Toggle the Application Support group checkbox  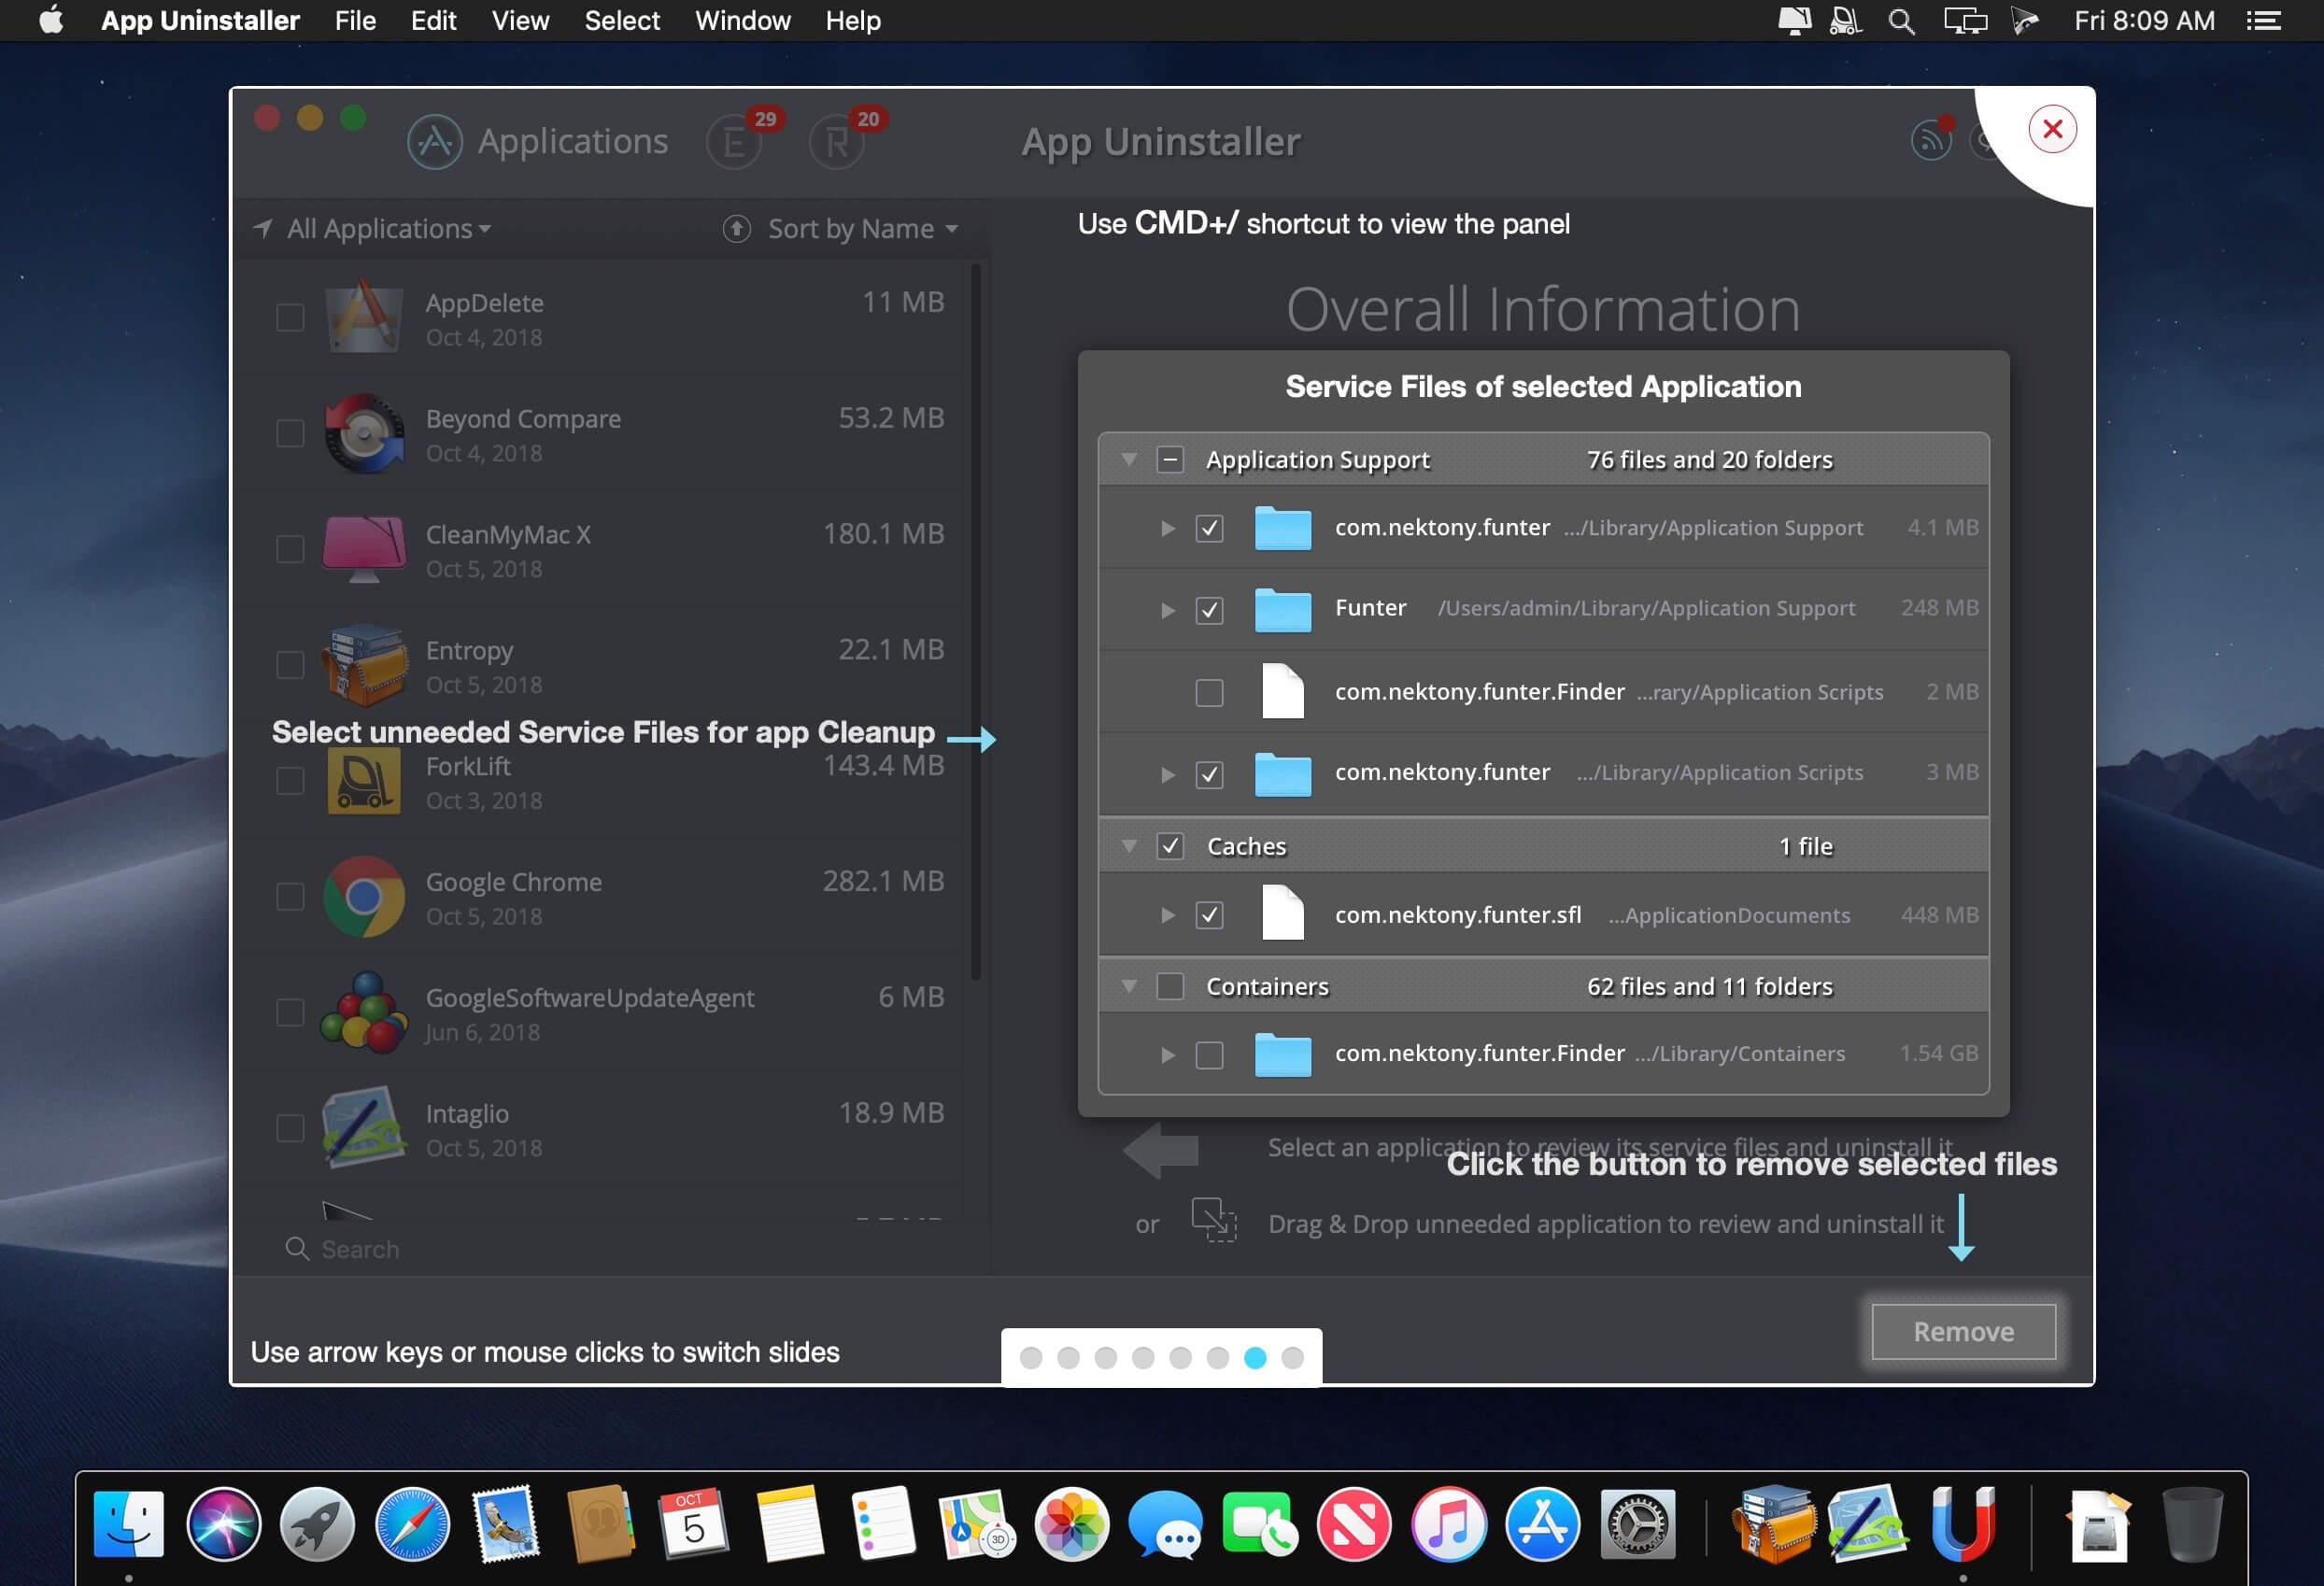[x=1170, y=459]
